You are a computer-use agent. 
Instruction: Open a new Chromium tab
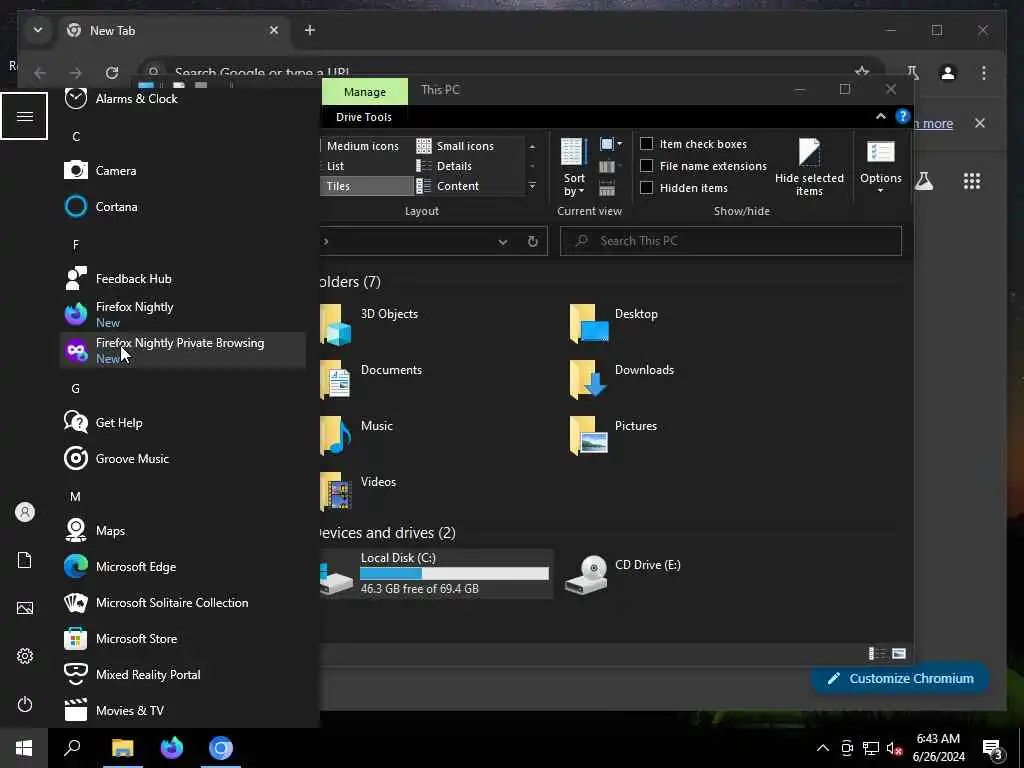point(310,30)
